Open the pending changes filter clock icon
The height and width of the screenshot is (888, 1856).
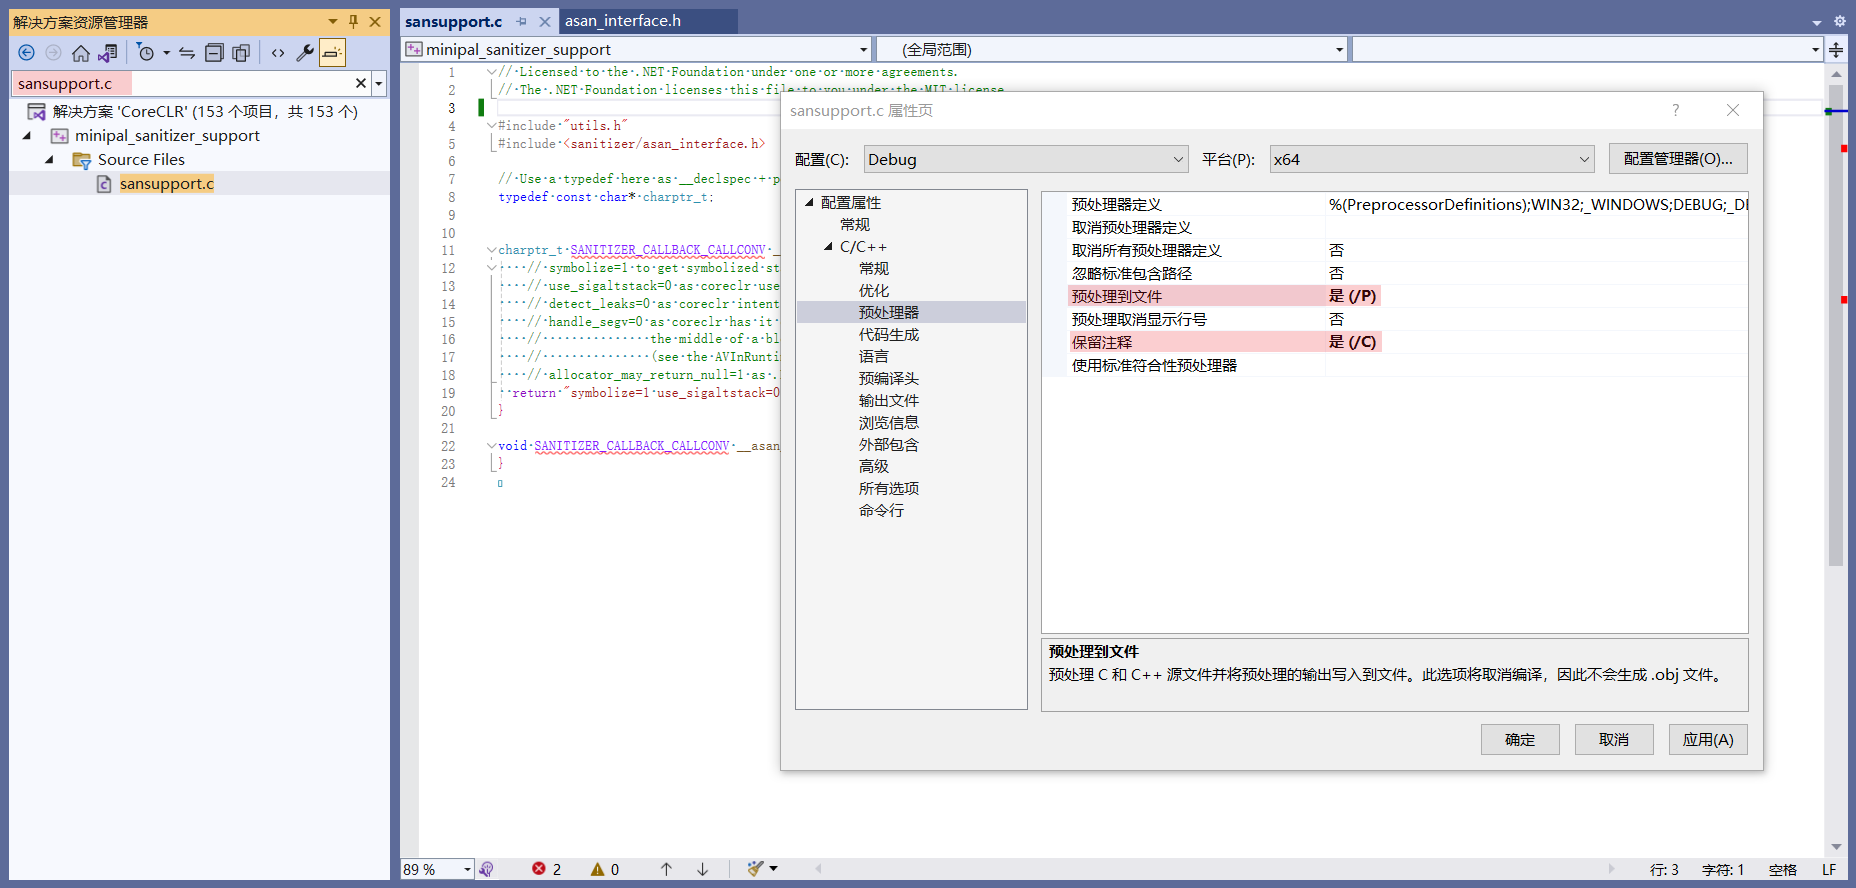146,53
